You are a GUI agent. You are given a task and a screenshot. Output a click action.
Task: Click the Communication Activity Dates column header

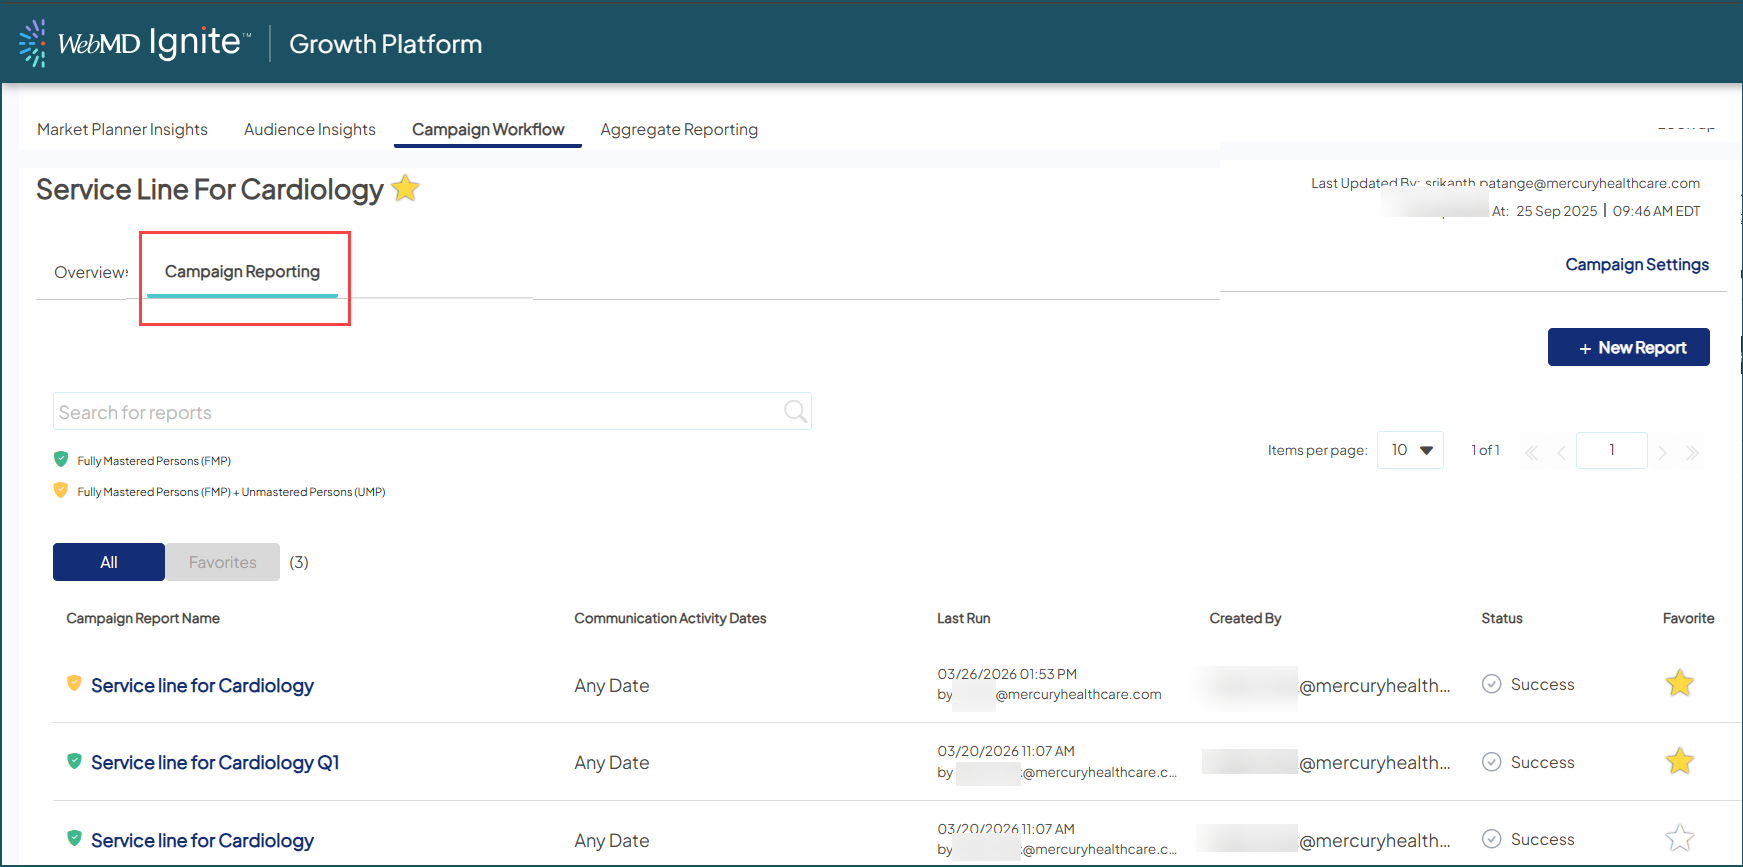(x=670, y=618)
